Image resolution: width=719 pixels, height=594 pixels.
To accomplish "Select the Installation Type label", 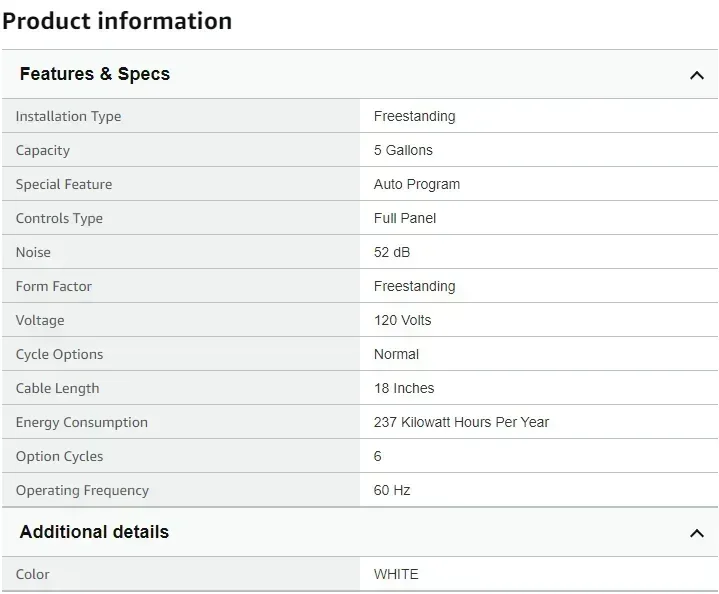I will (68, 116).
